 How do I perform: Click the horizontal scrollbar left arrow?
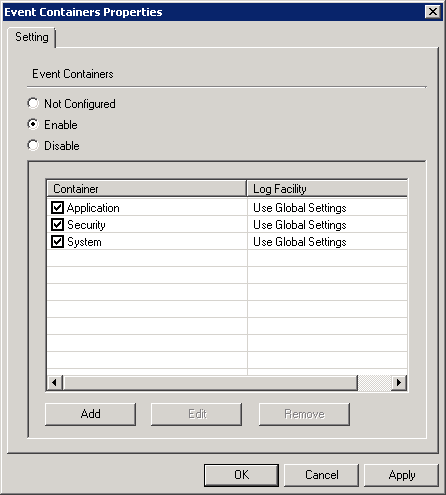click(54, 383)
